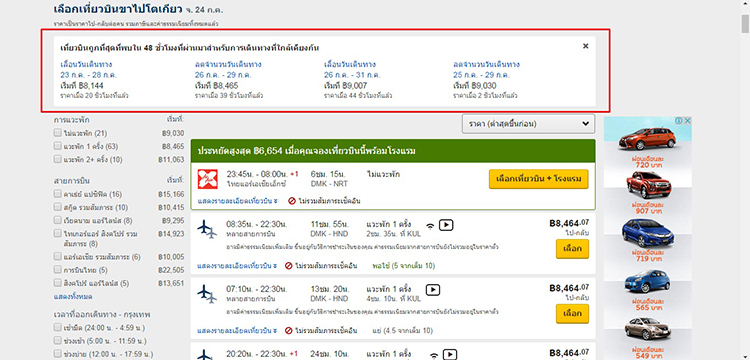Tick the แวะพัก 2+ ครั้ง (10) filter
The height and width of the screenshot is (360, 750).
pyautogui.click(x=57, y=159)
